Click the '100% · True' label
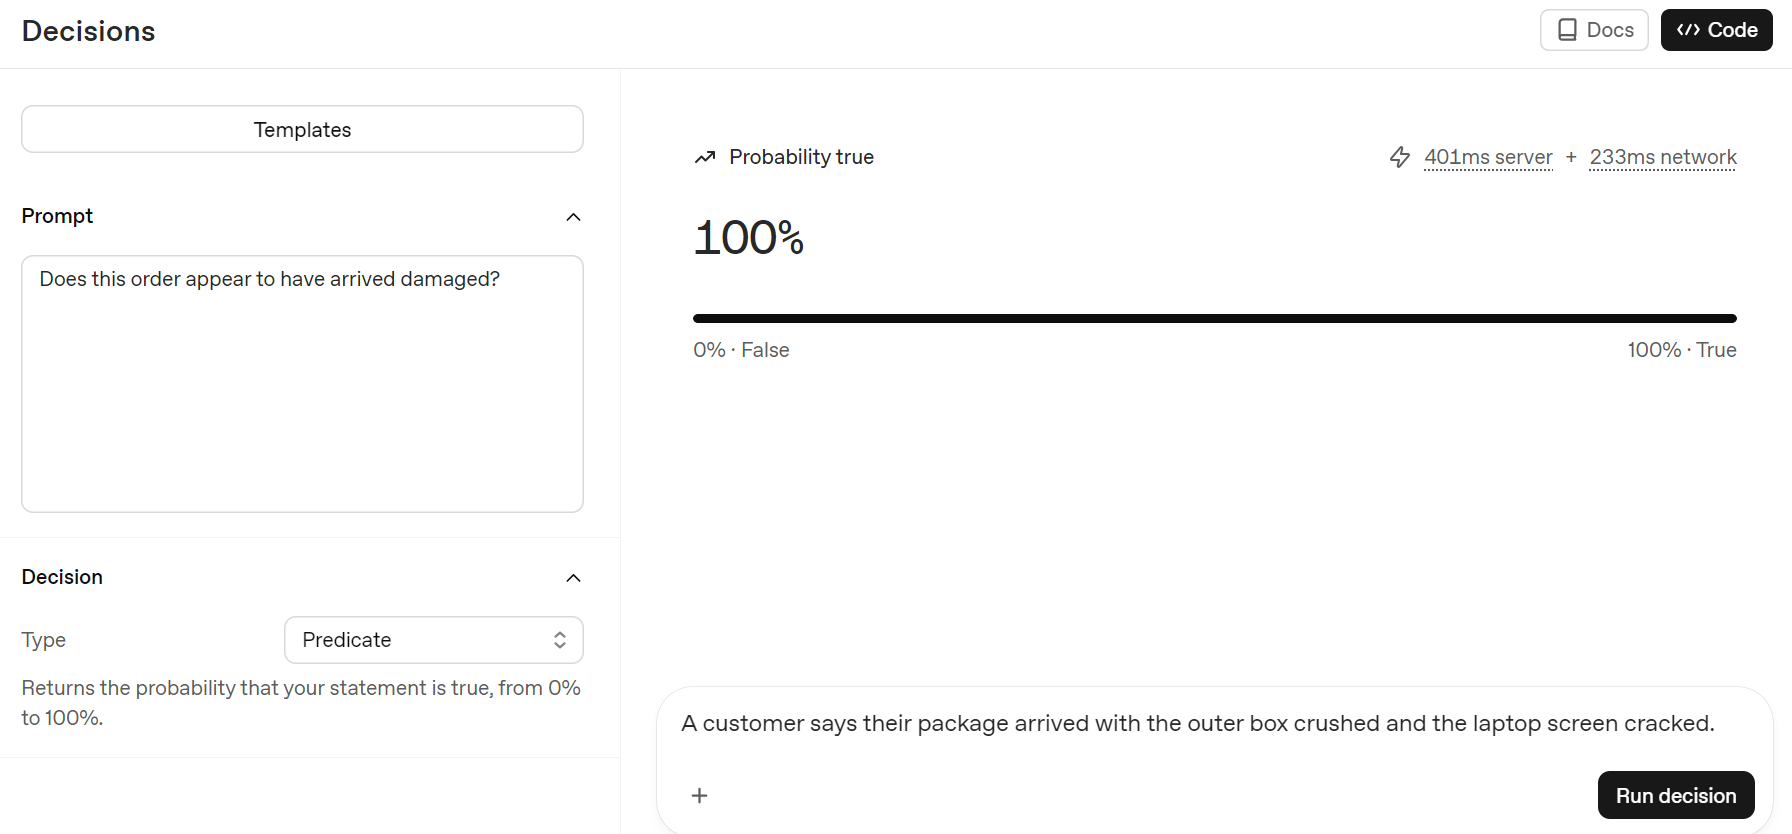The width and height of the screenshot is (1792, 834). pyautogui.click(x=1682, y=350)
